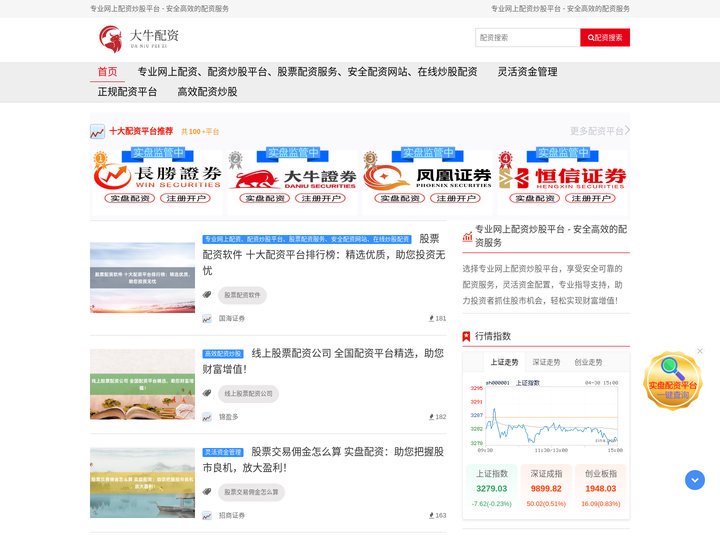
Task: Go to 正规配资平台 in the navigation
Action: coord(127,92)
